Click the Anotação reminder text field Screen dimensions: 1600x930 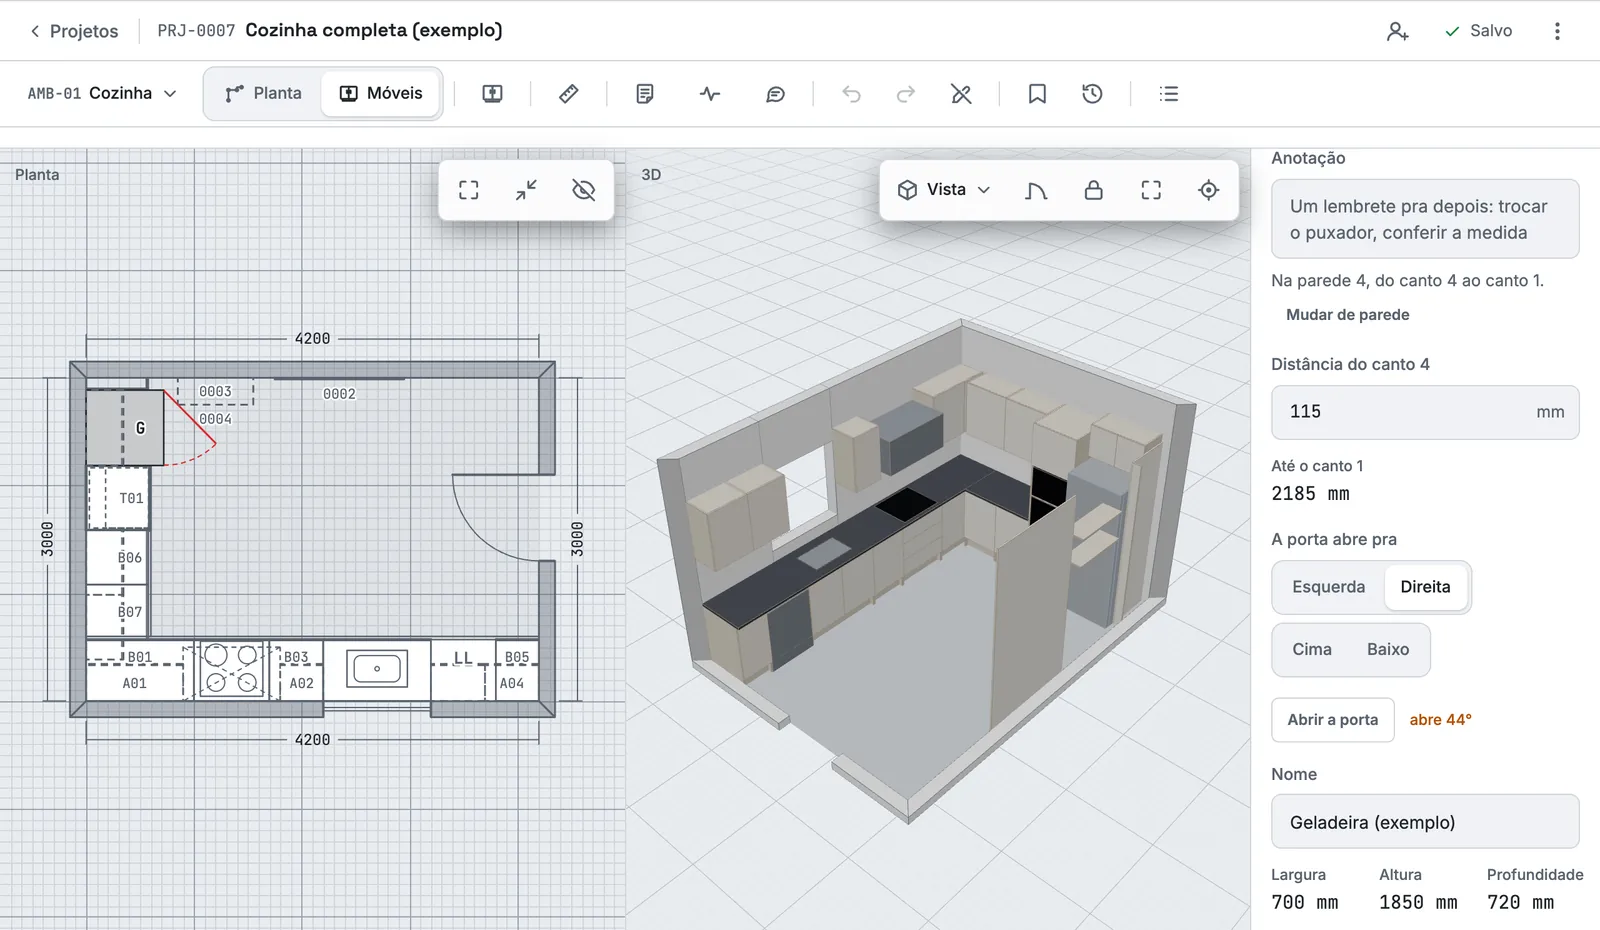[x=1425, y=219]
